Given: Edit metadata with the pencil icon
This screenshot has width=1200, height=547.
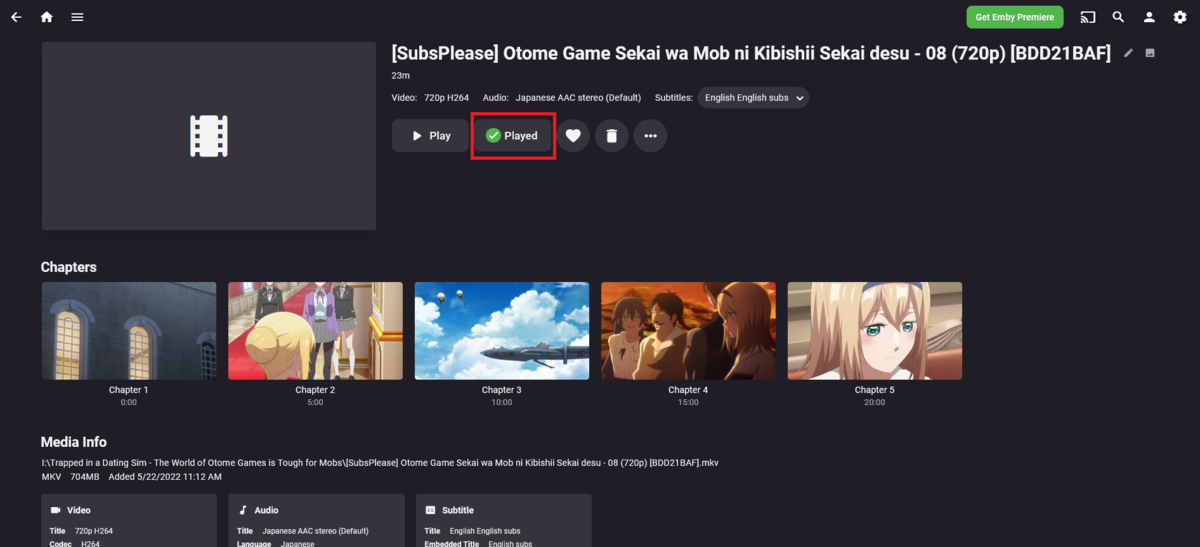Looking at the screenshot, I should coord(1128,53).
